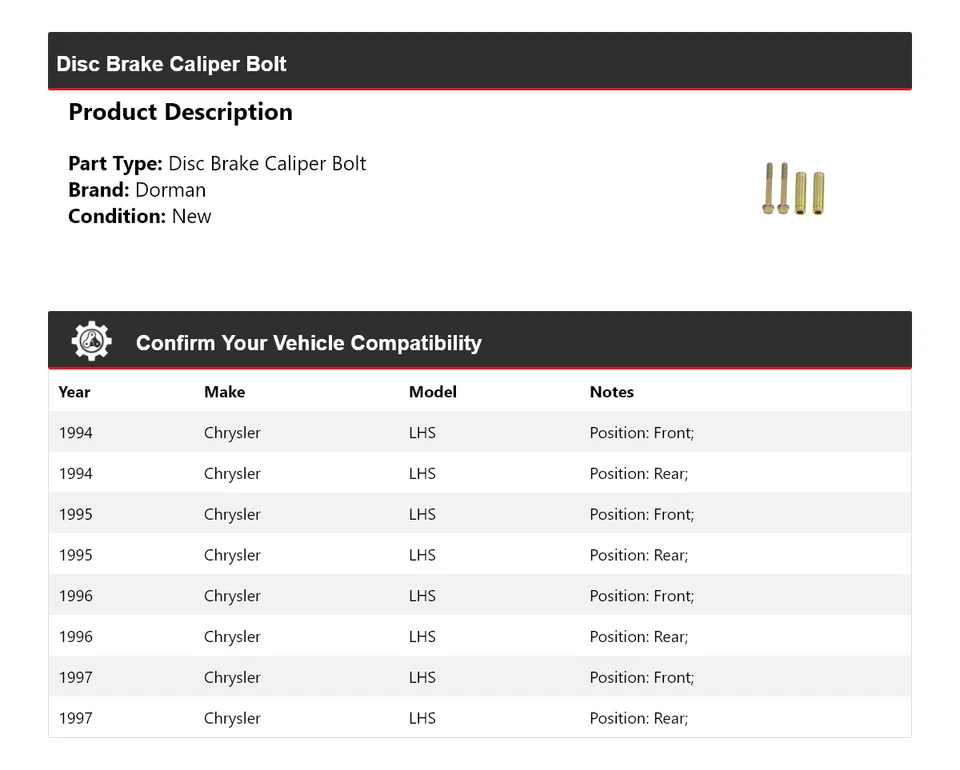Select the 1996 row with Position: Rear
Screen dimensions: 960x770
(x=479, y=637)
